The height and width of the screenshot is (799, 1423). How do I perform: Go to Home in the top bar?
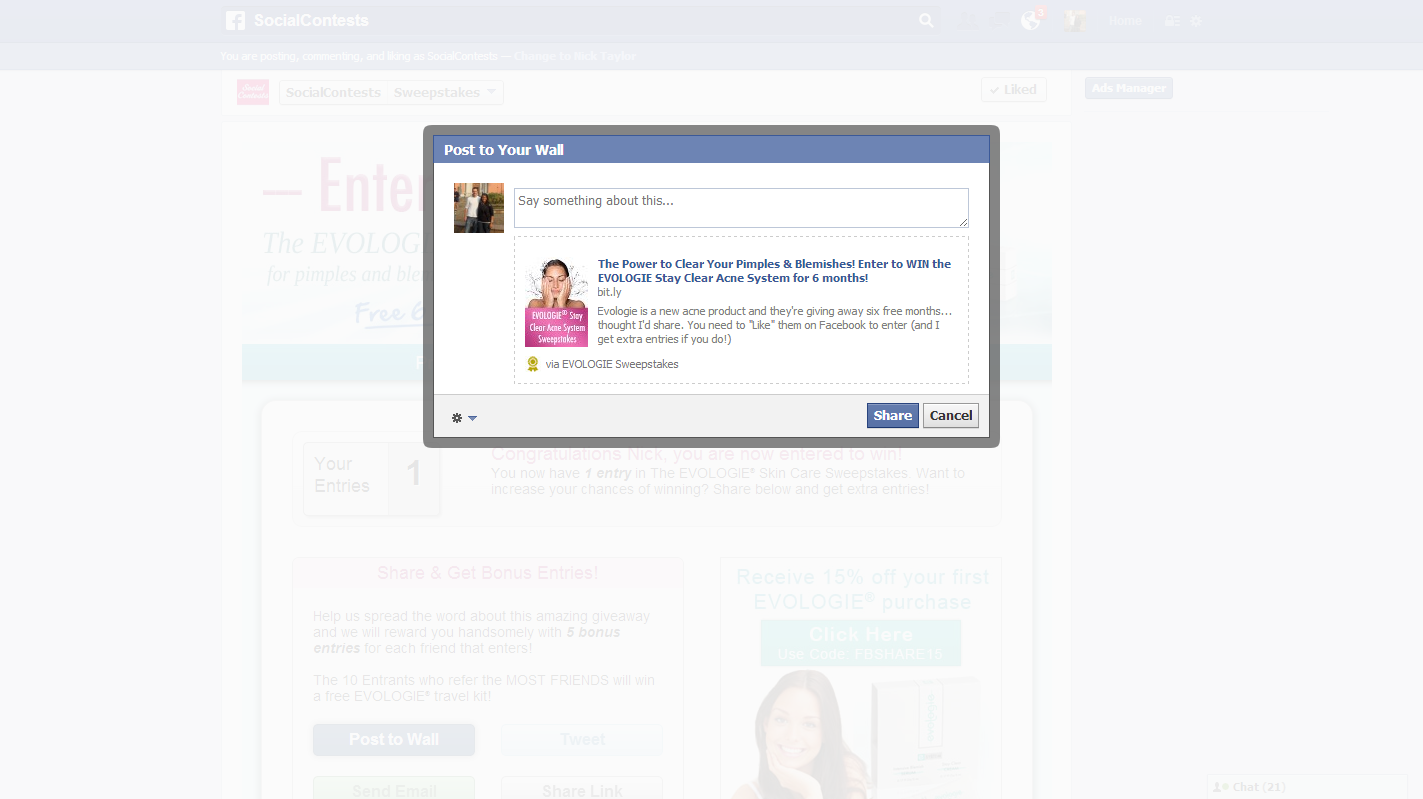[x=1125, y=20]
